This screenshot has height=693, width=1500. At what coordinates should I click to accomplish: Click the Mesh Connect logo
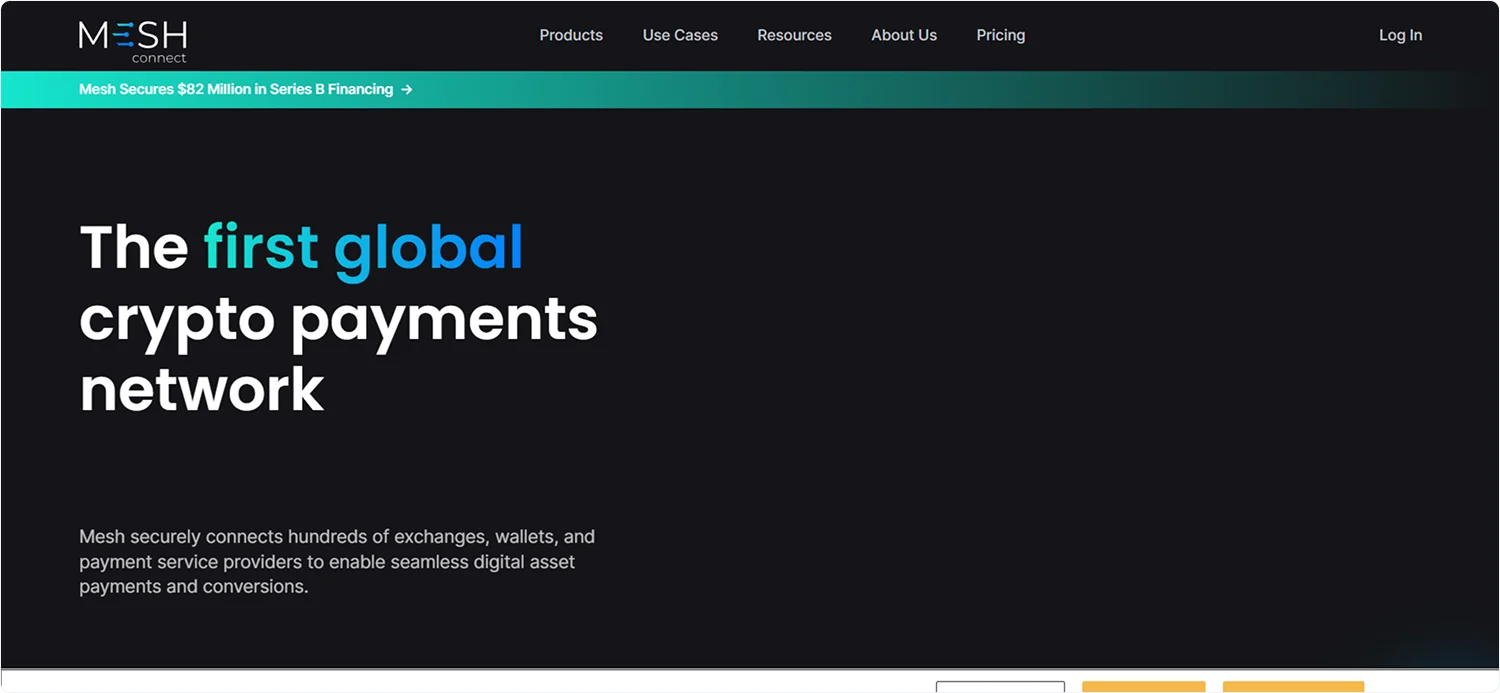point(133,42)
